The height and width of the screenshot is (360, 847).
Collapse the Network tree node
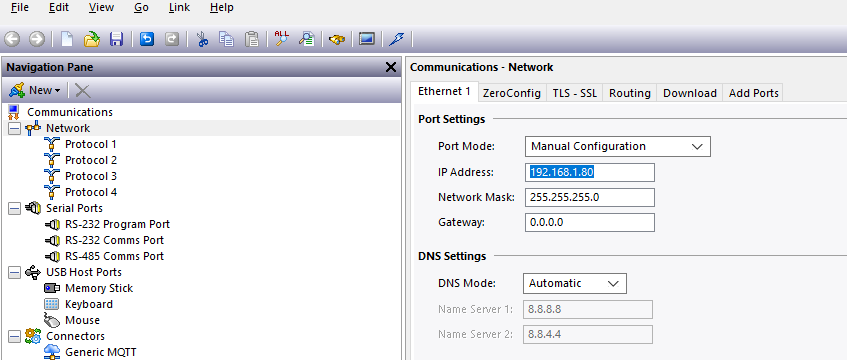pyautogui.click(x=15, y=129)
